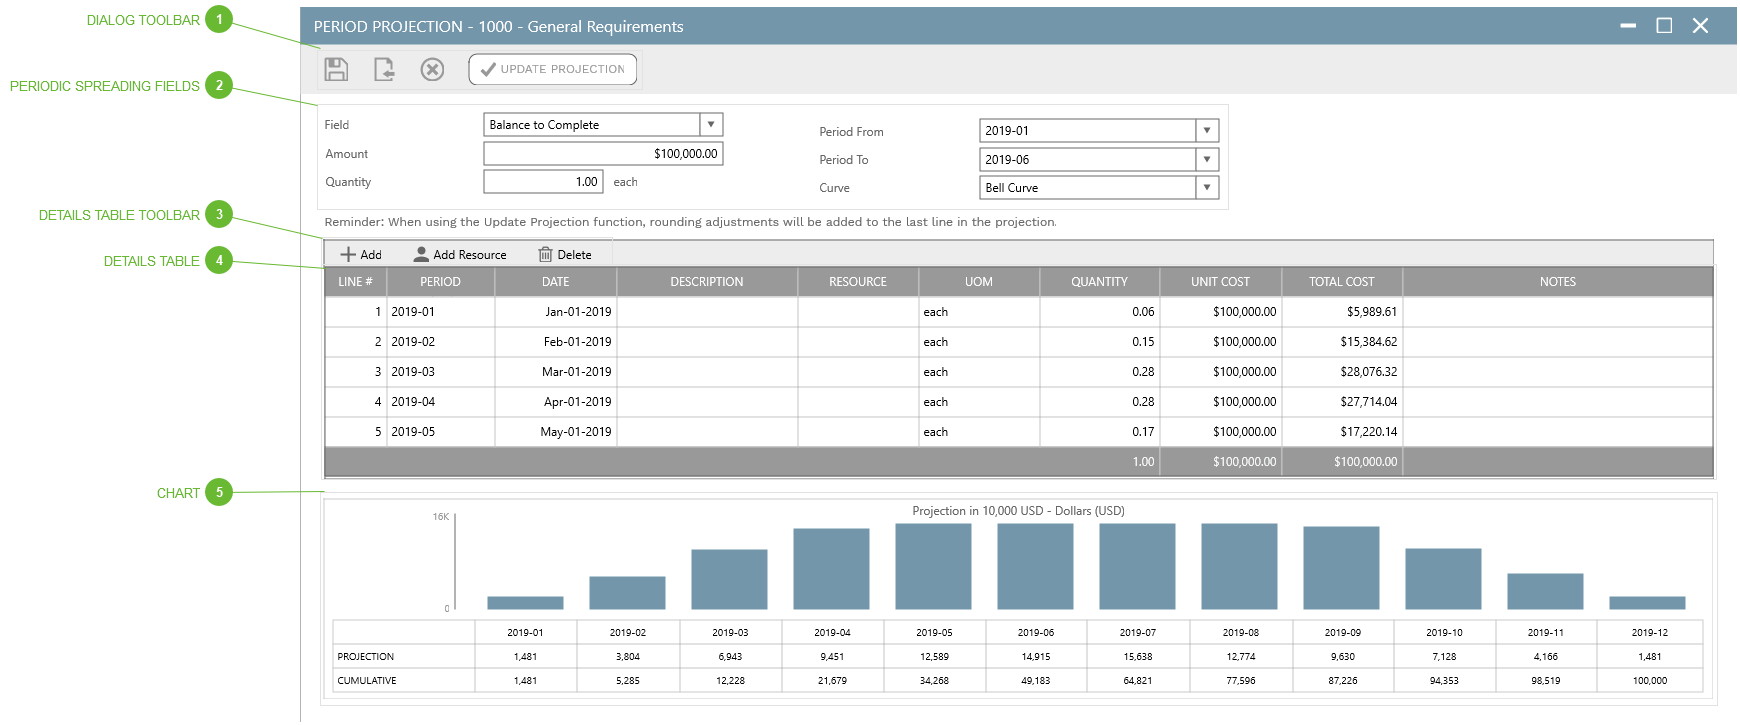Click the tallest chart bar for 2019-07

click(1137, 567)
